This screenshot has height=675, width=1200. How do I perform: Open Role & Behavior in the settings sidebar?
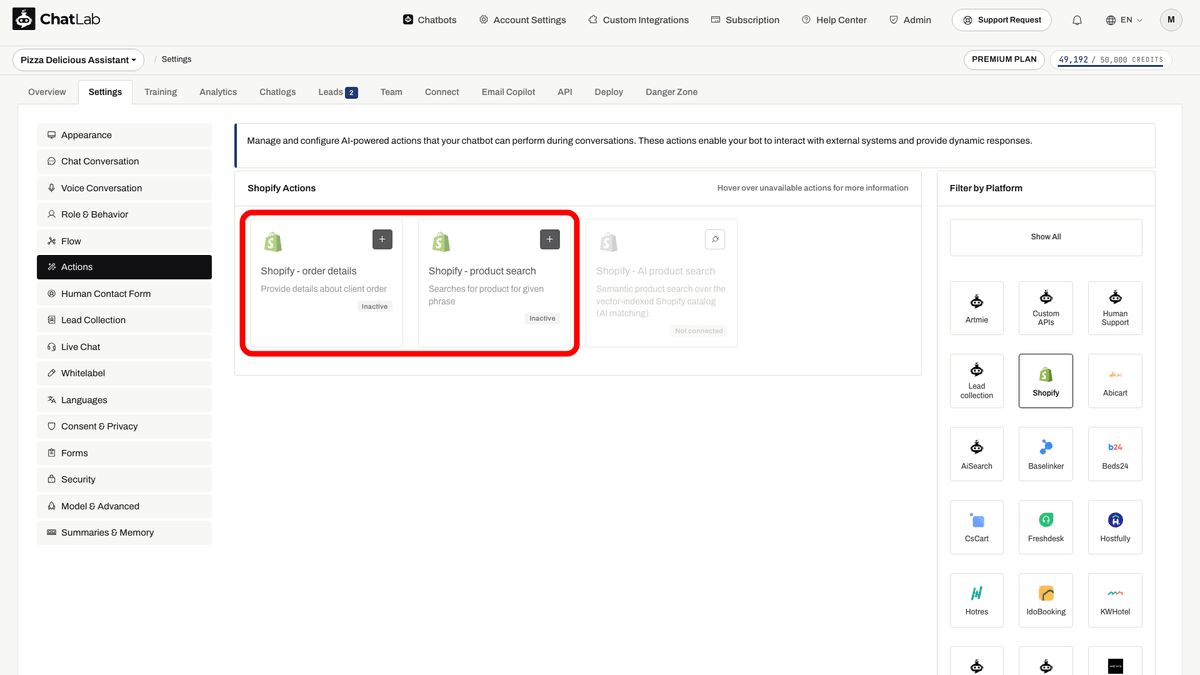click(124, 214)
